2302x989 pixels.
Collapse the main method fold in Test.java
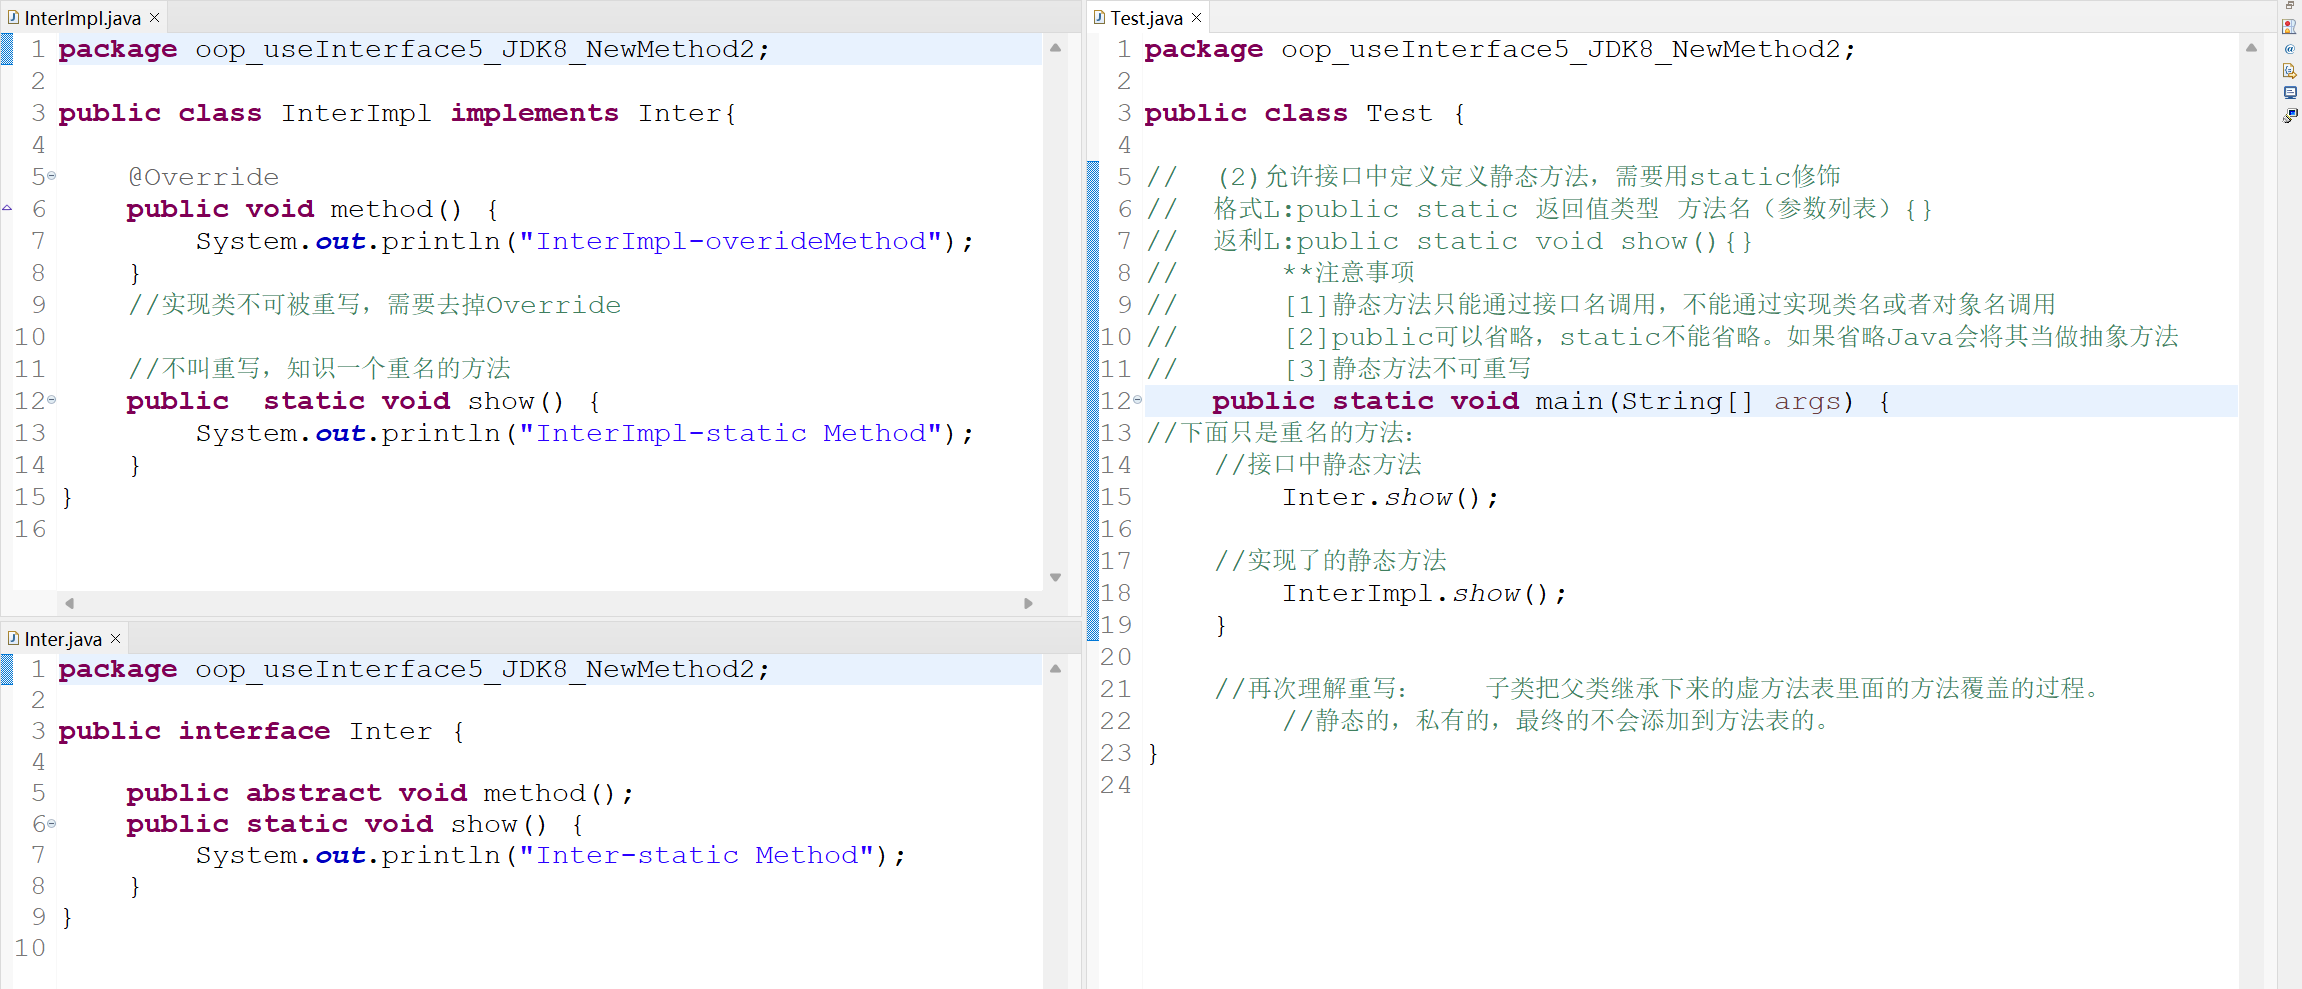(x=1137, y=400)
